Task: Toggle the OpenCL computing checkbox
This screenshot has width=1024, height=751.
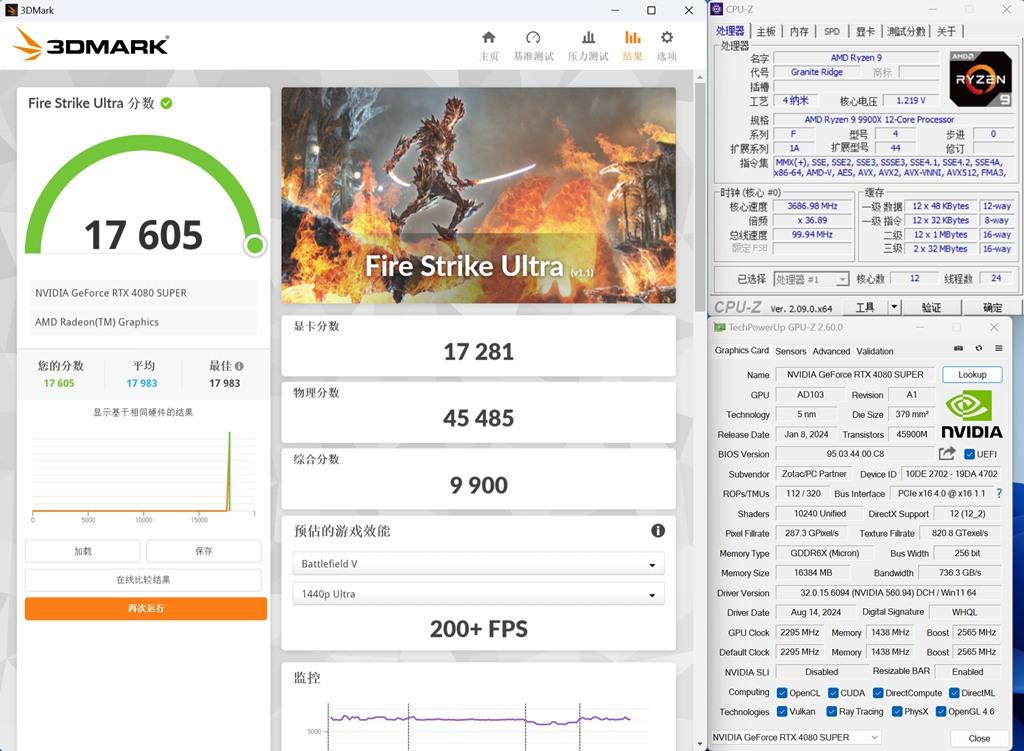Action: coord(781,693)
